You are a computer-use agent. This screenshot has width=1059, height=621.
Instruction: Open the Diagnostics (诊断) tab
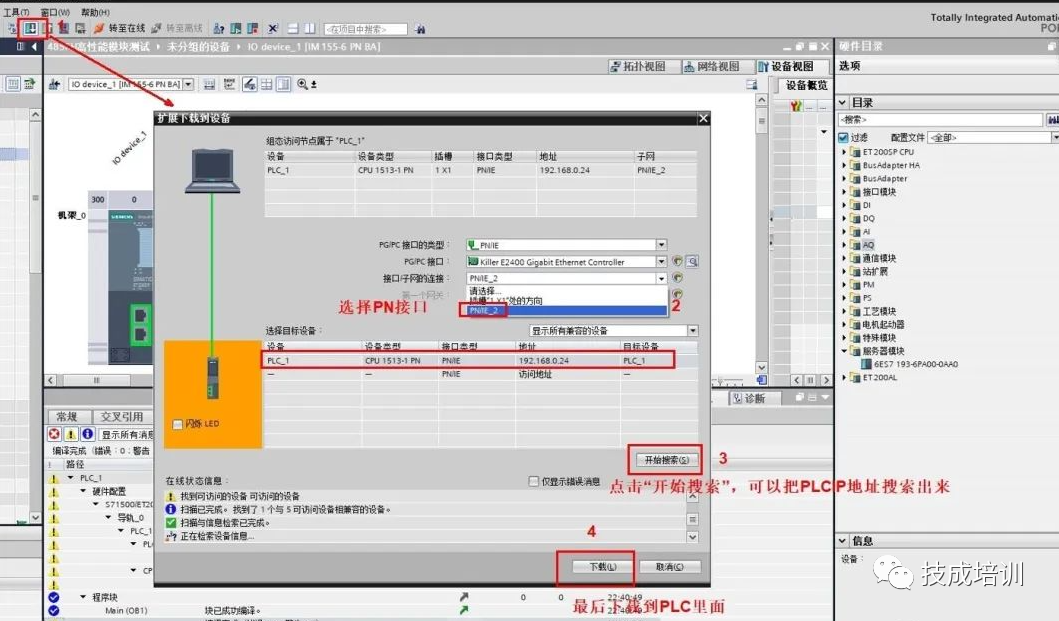[754, 398]
